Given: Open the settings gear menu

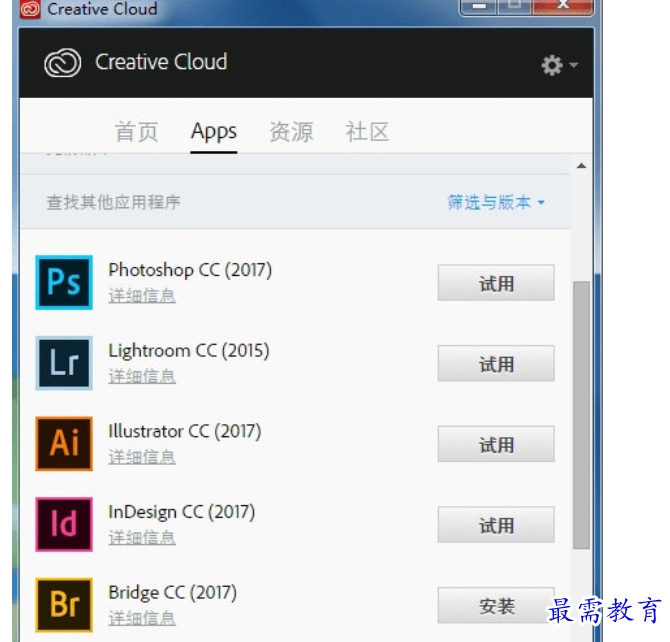Looking at the screenshot, I should pos(559,65).
